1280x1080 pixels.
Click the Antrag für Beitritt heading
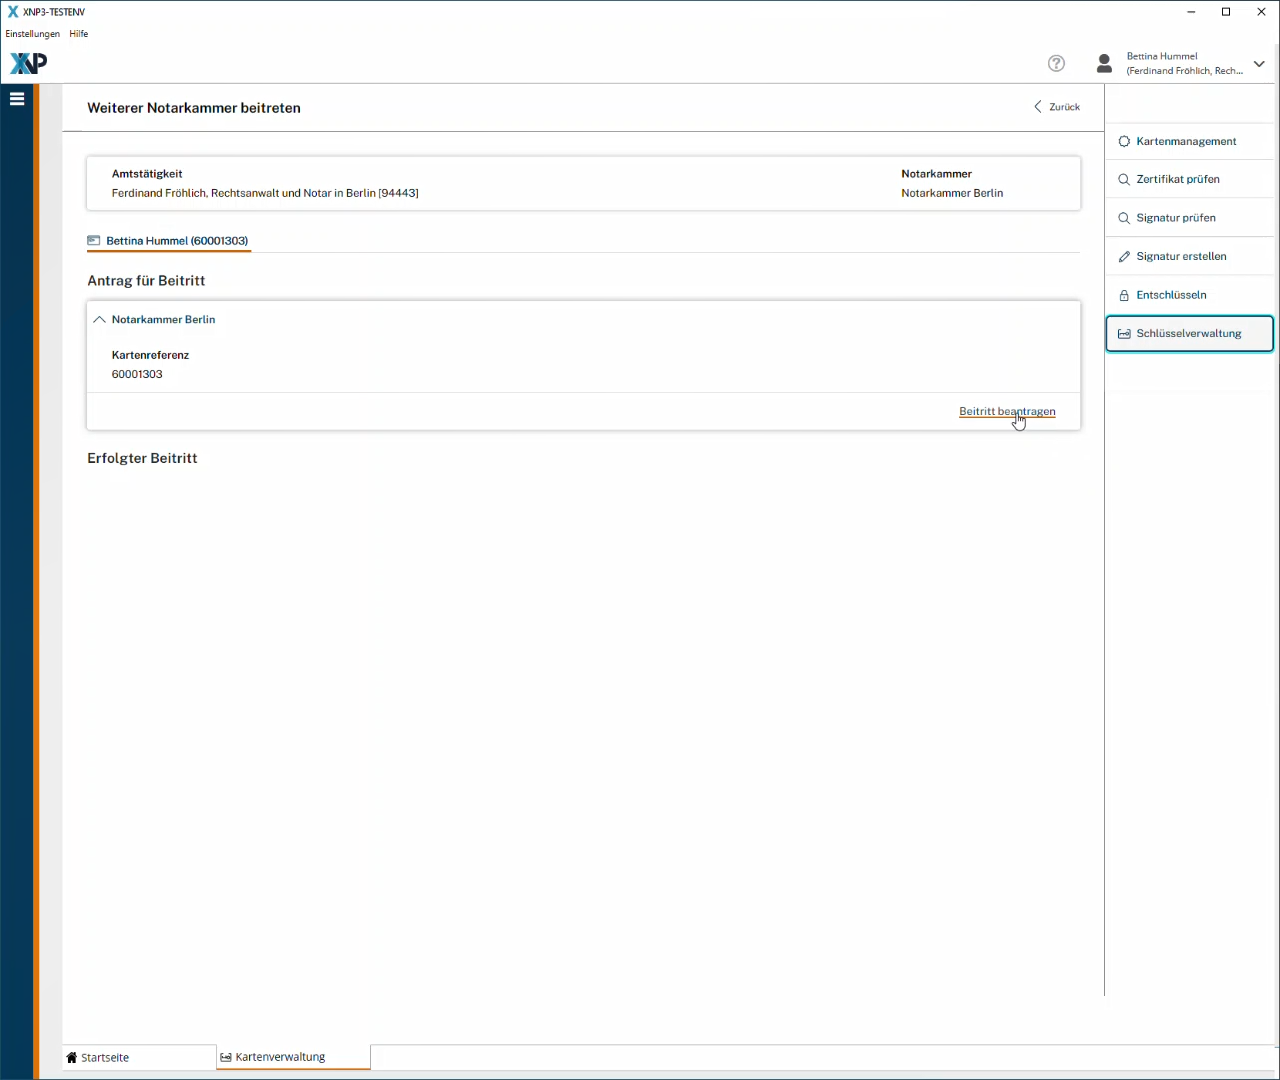(146, 281)
